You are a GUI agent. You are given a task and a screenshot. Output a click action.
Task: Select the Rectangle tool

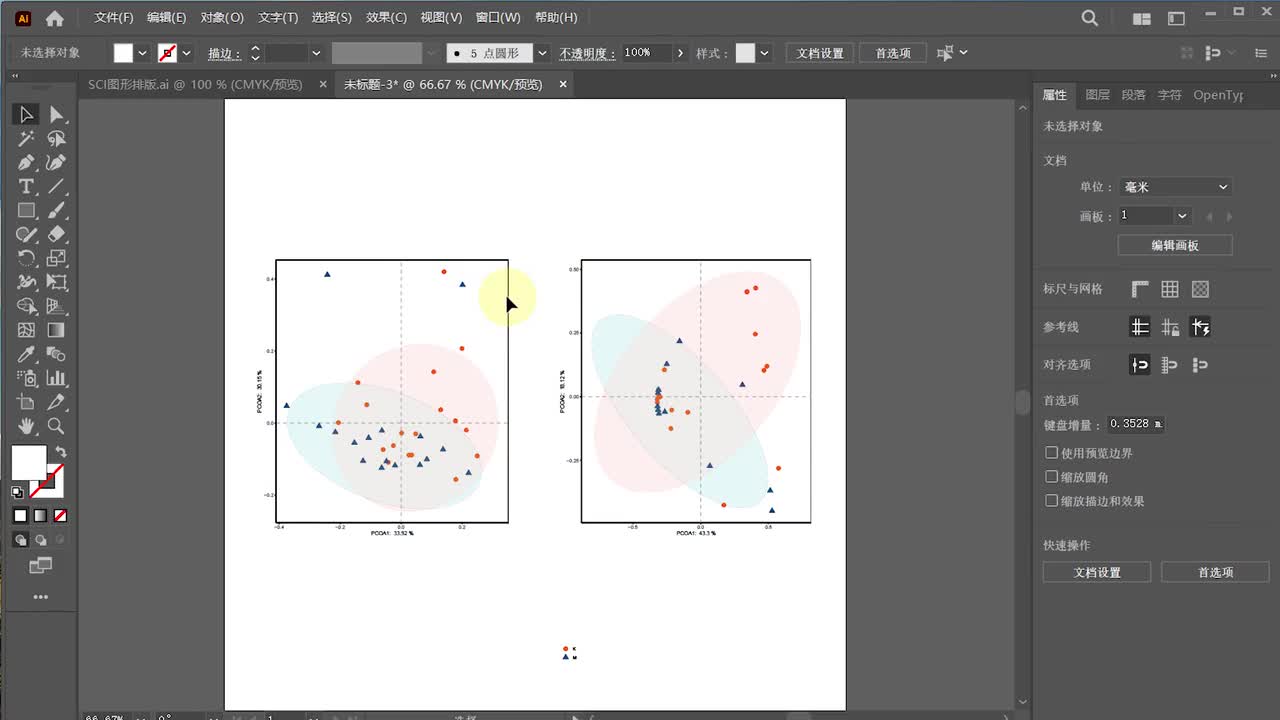(26, 211)
